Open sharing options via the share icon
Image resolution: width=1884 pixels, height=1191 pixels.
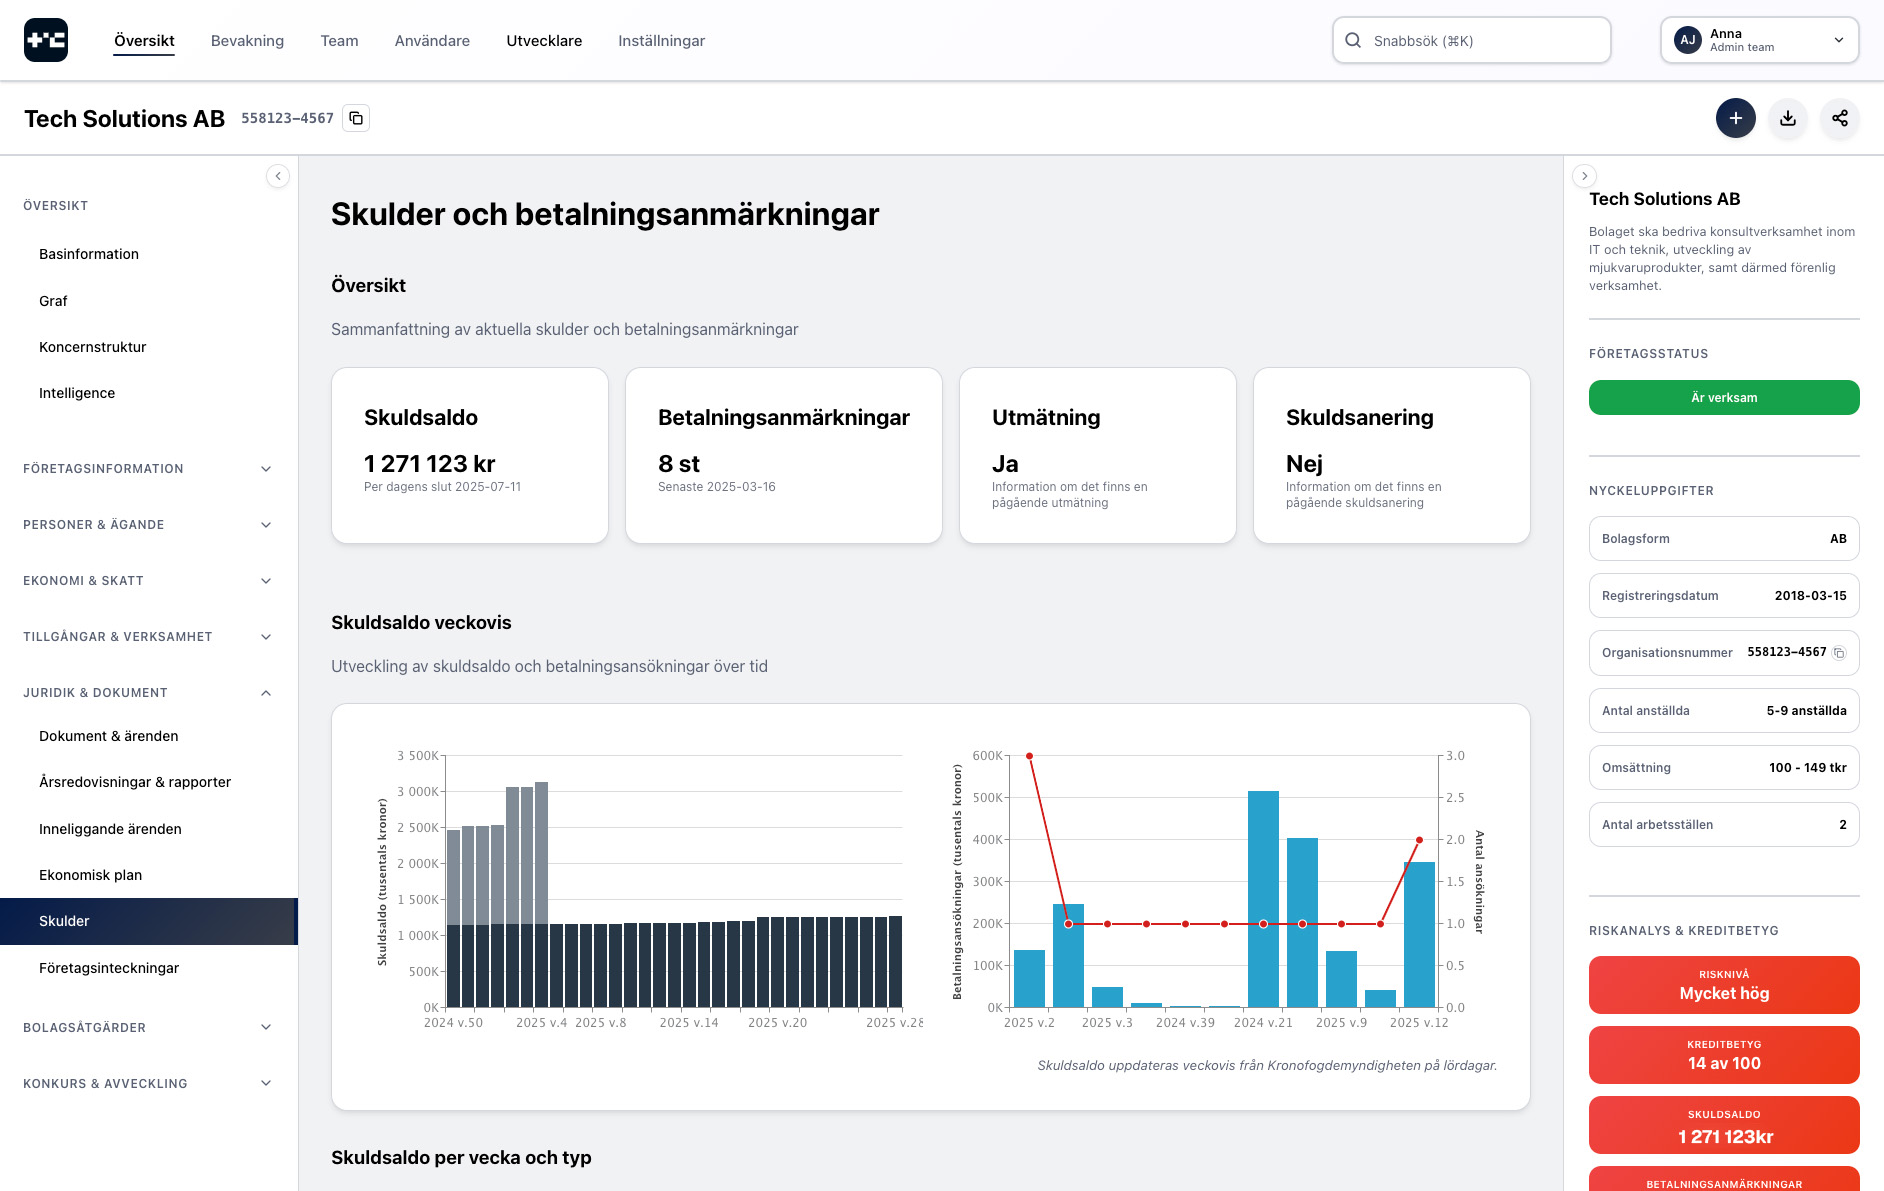coord(1840,118)
